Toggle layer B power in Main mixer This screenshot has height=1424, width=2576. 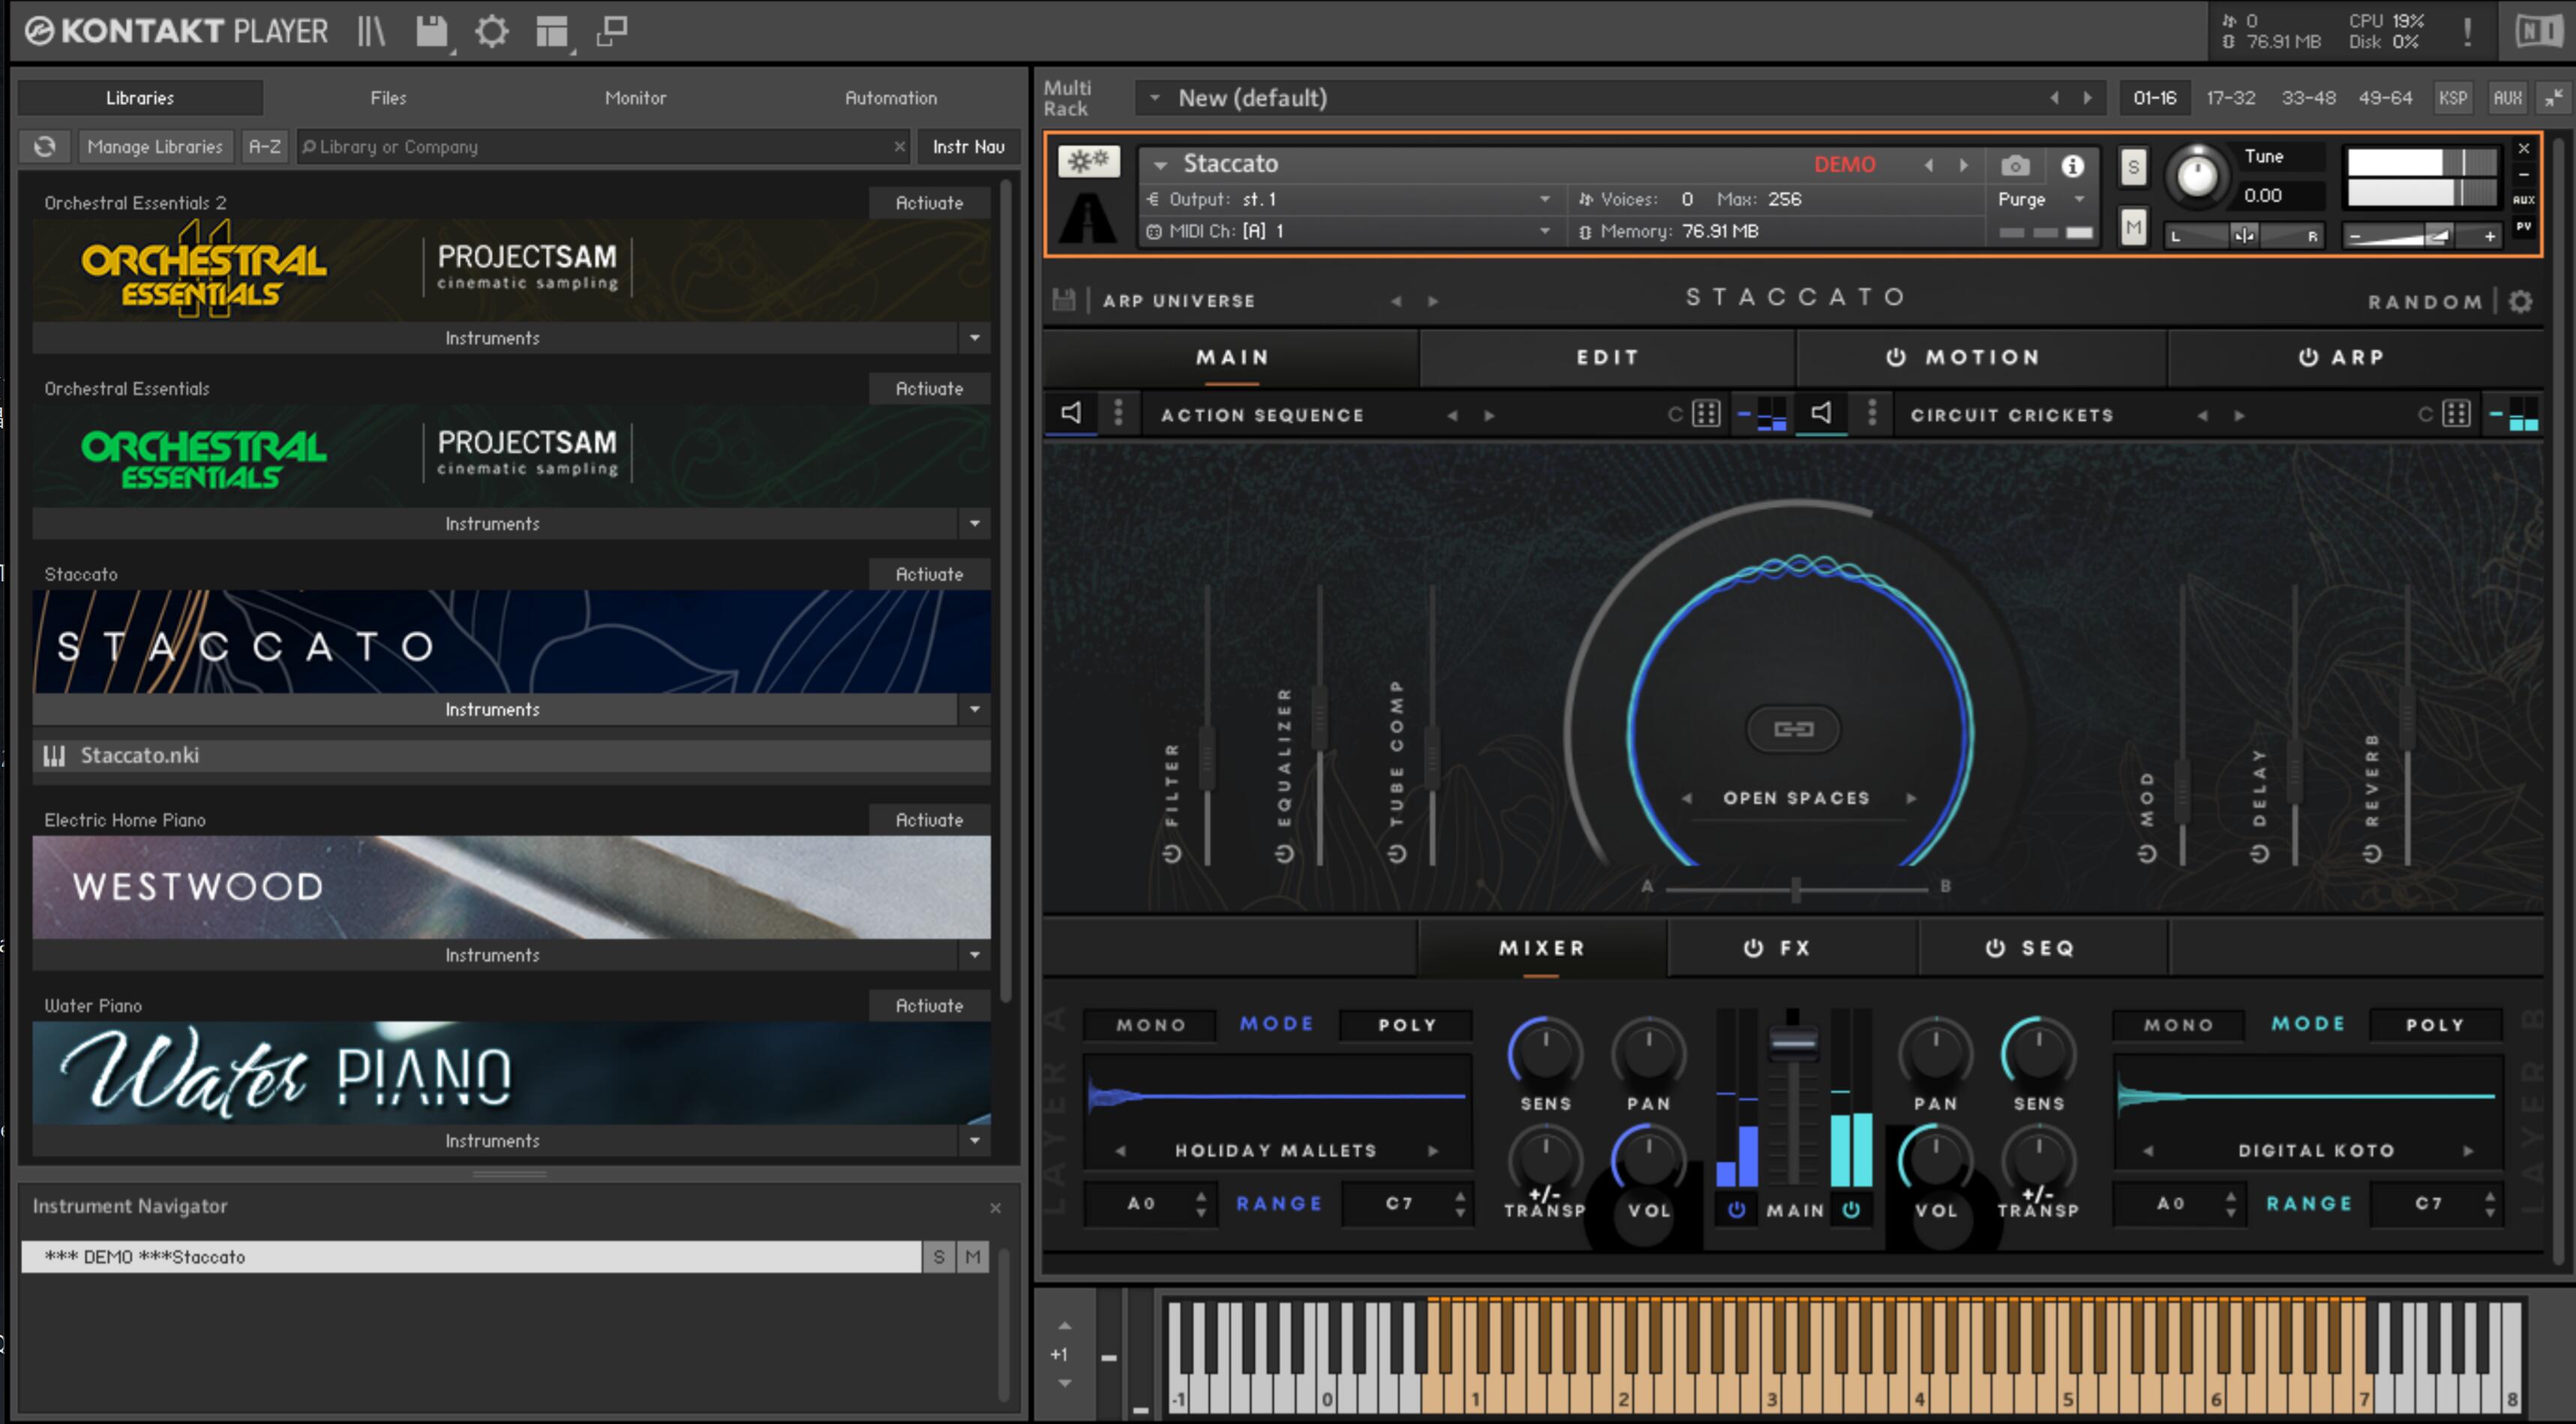click(1851, 1209)
